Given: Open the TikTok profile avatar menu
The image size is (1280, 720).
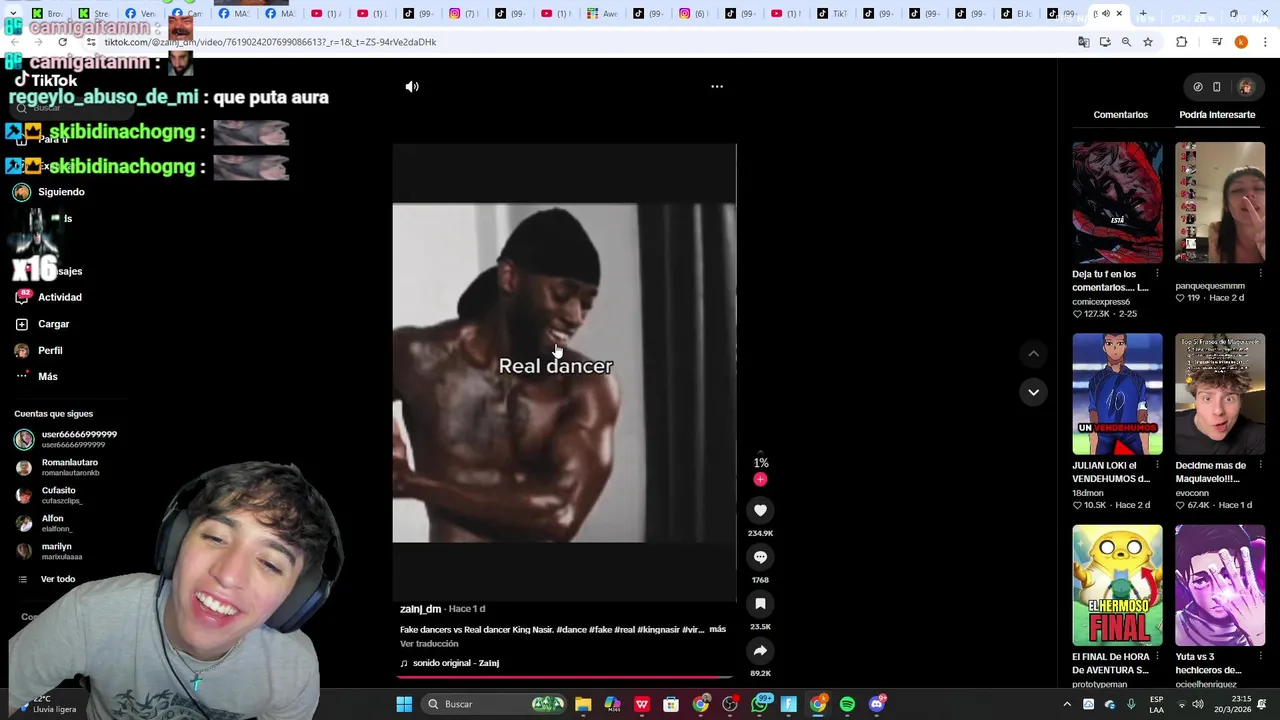Looking at the screenshot, I should pos(1246,87).
